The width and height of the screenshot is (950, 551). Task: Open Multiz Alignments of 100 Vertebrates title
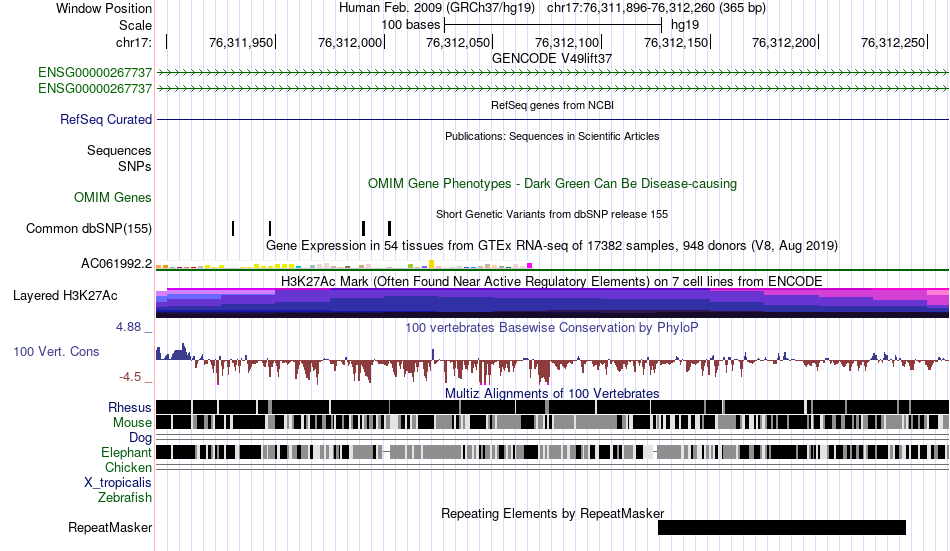(552, 393)
